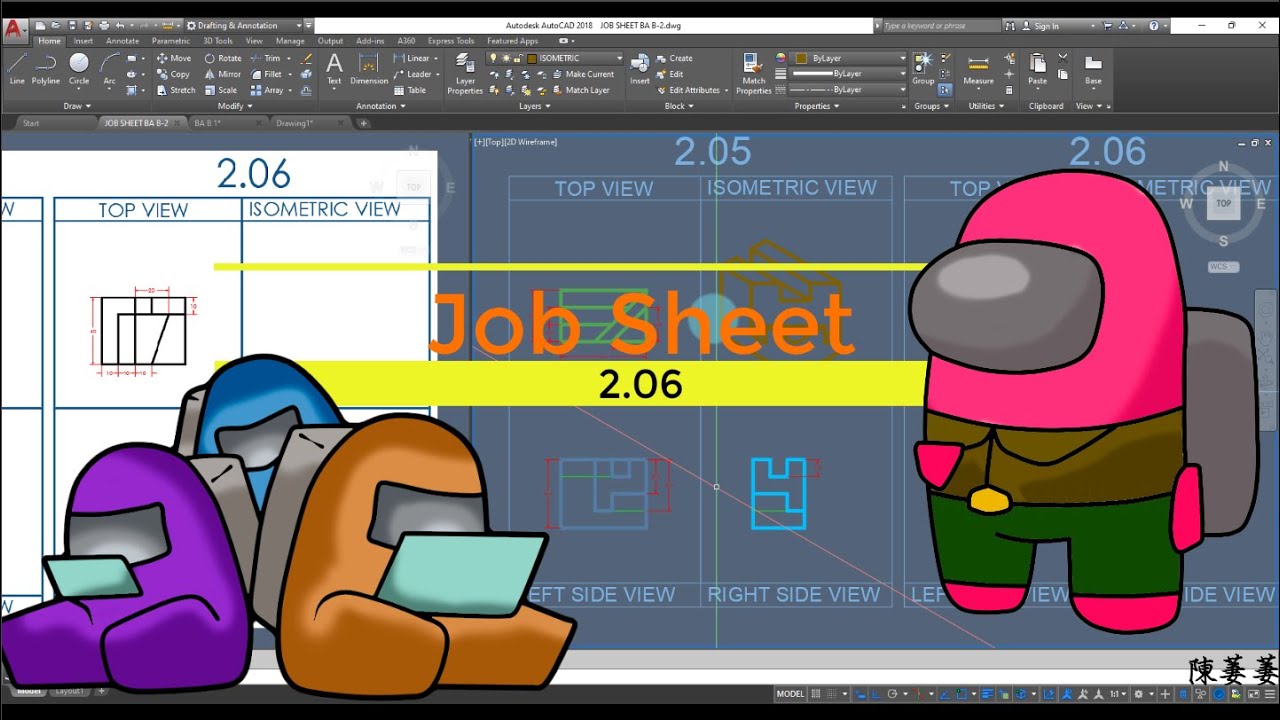Activate the Fillet command
Screen dimensions: 1280x720
pyautogui.click(x=266, y=74)
